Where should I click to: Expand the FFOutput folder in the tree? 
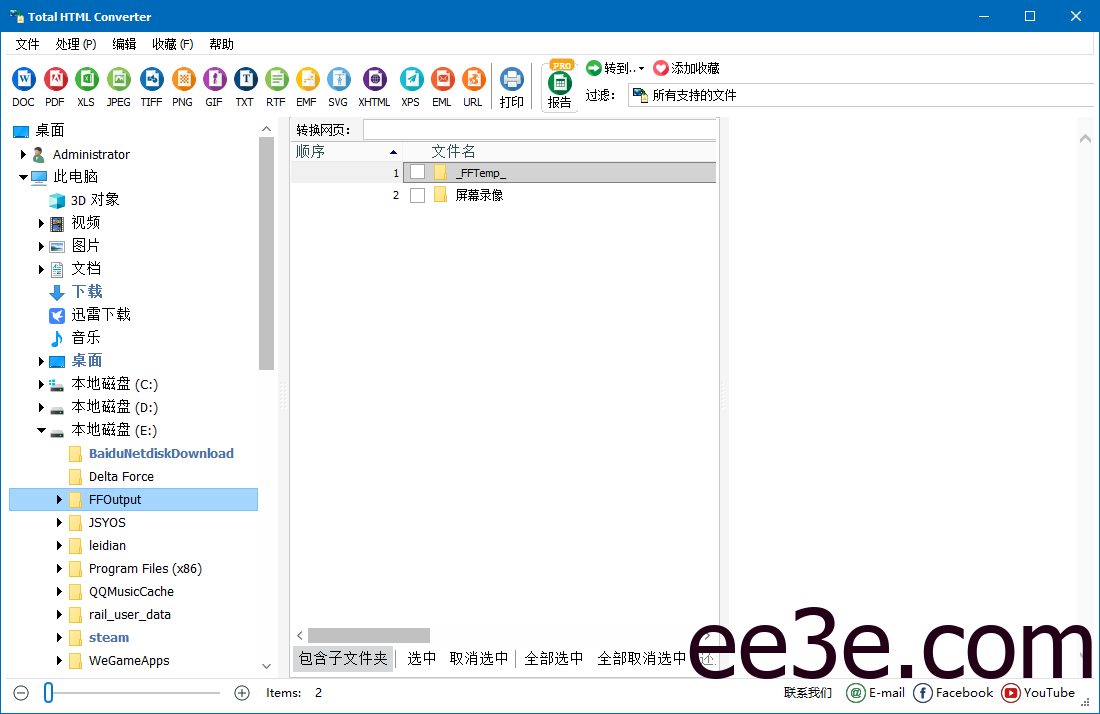coord(58,499)
